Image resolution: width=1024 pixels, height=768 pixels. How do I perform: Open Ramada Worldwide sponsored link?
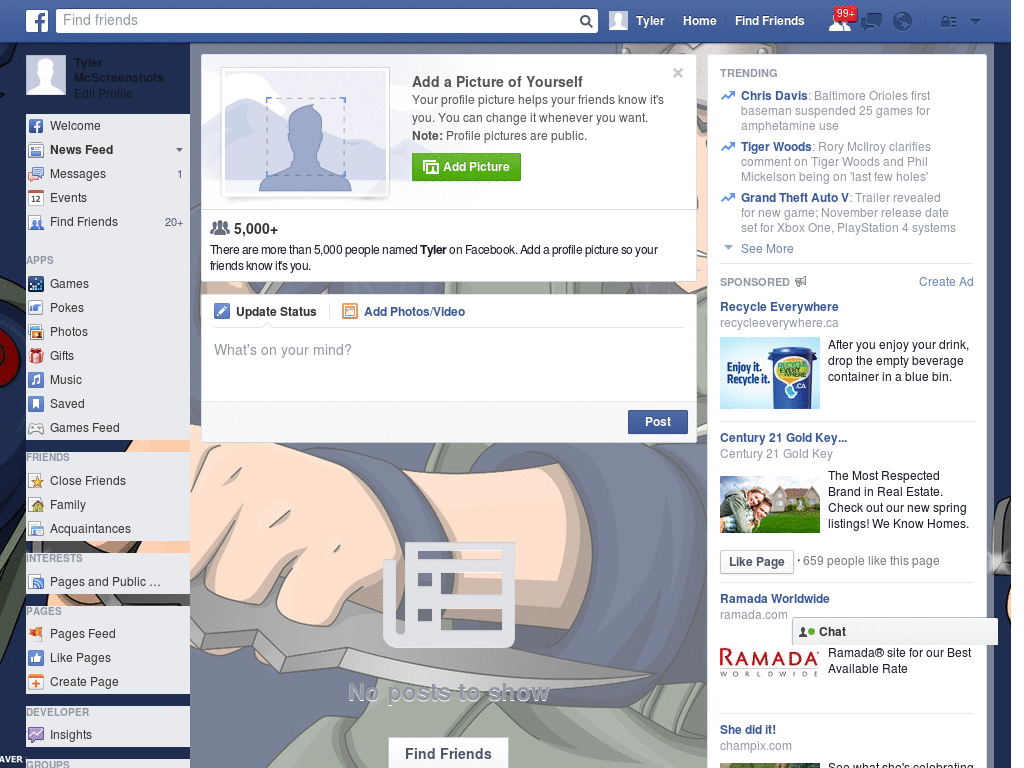point(775,599)
